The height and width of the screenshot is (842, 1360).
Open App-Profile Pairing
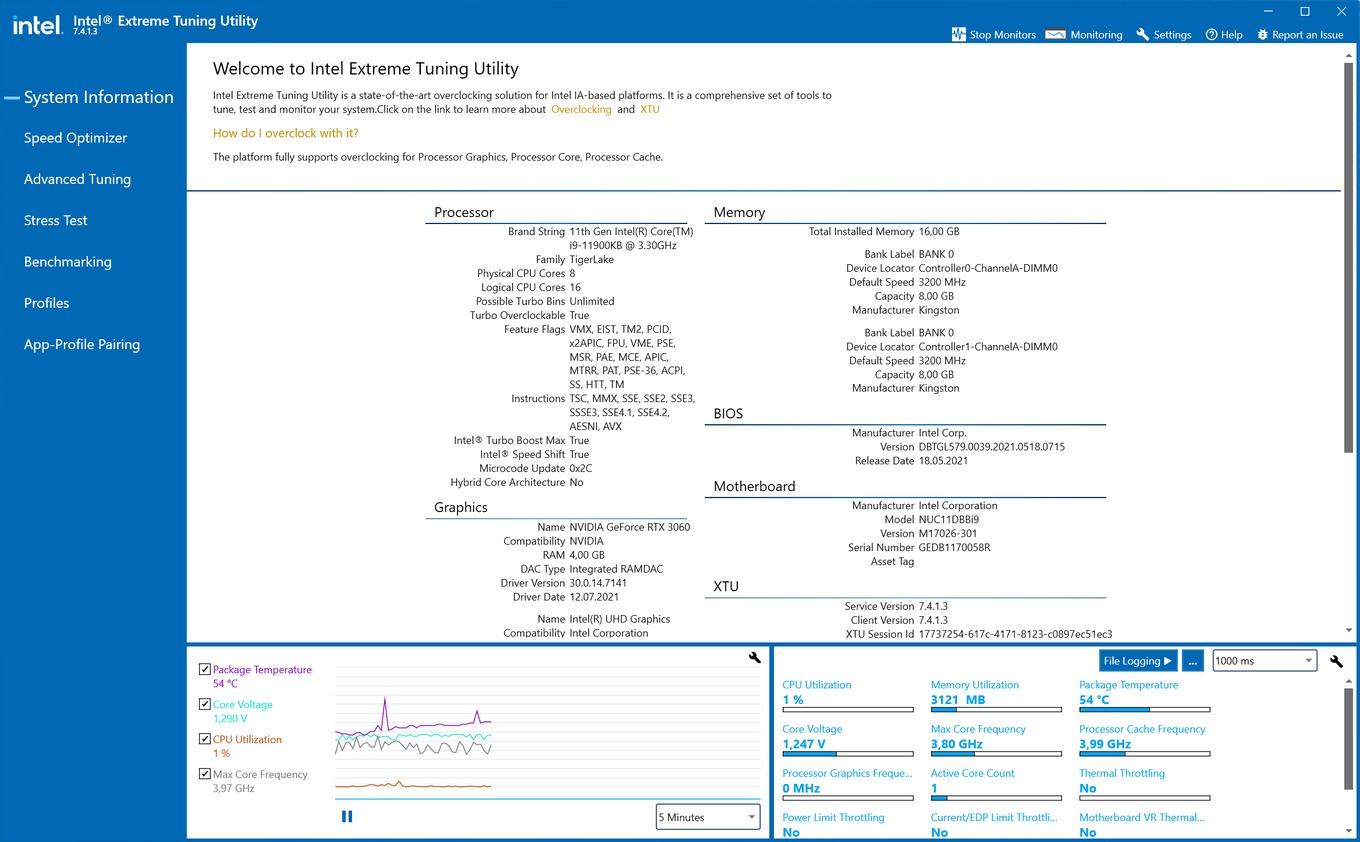82,344
